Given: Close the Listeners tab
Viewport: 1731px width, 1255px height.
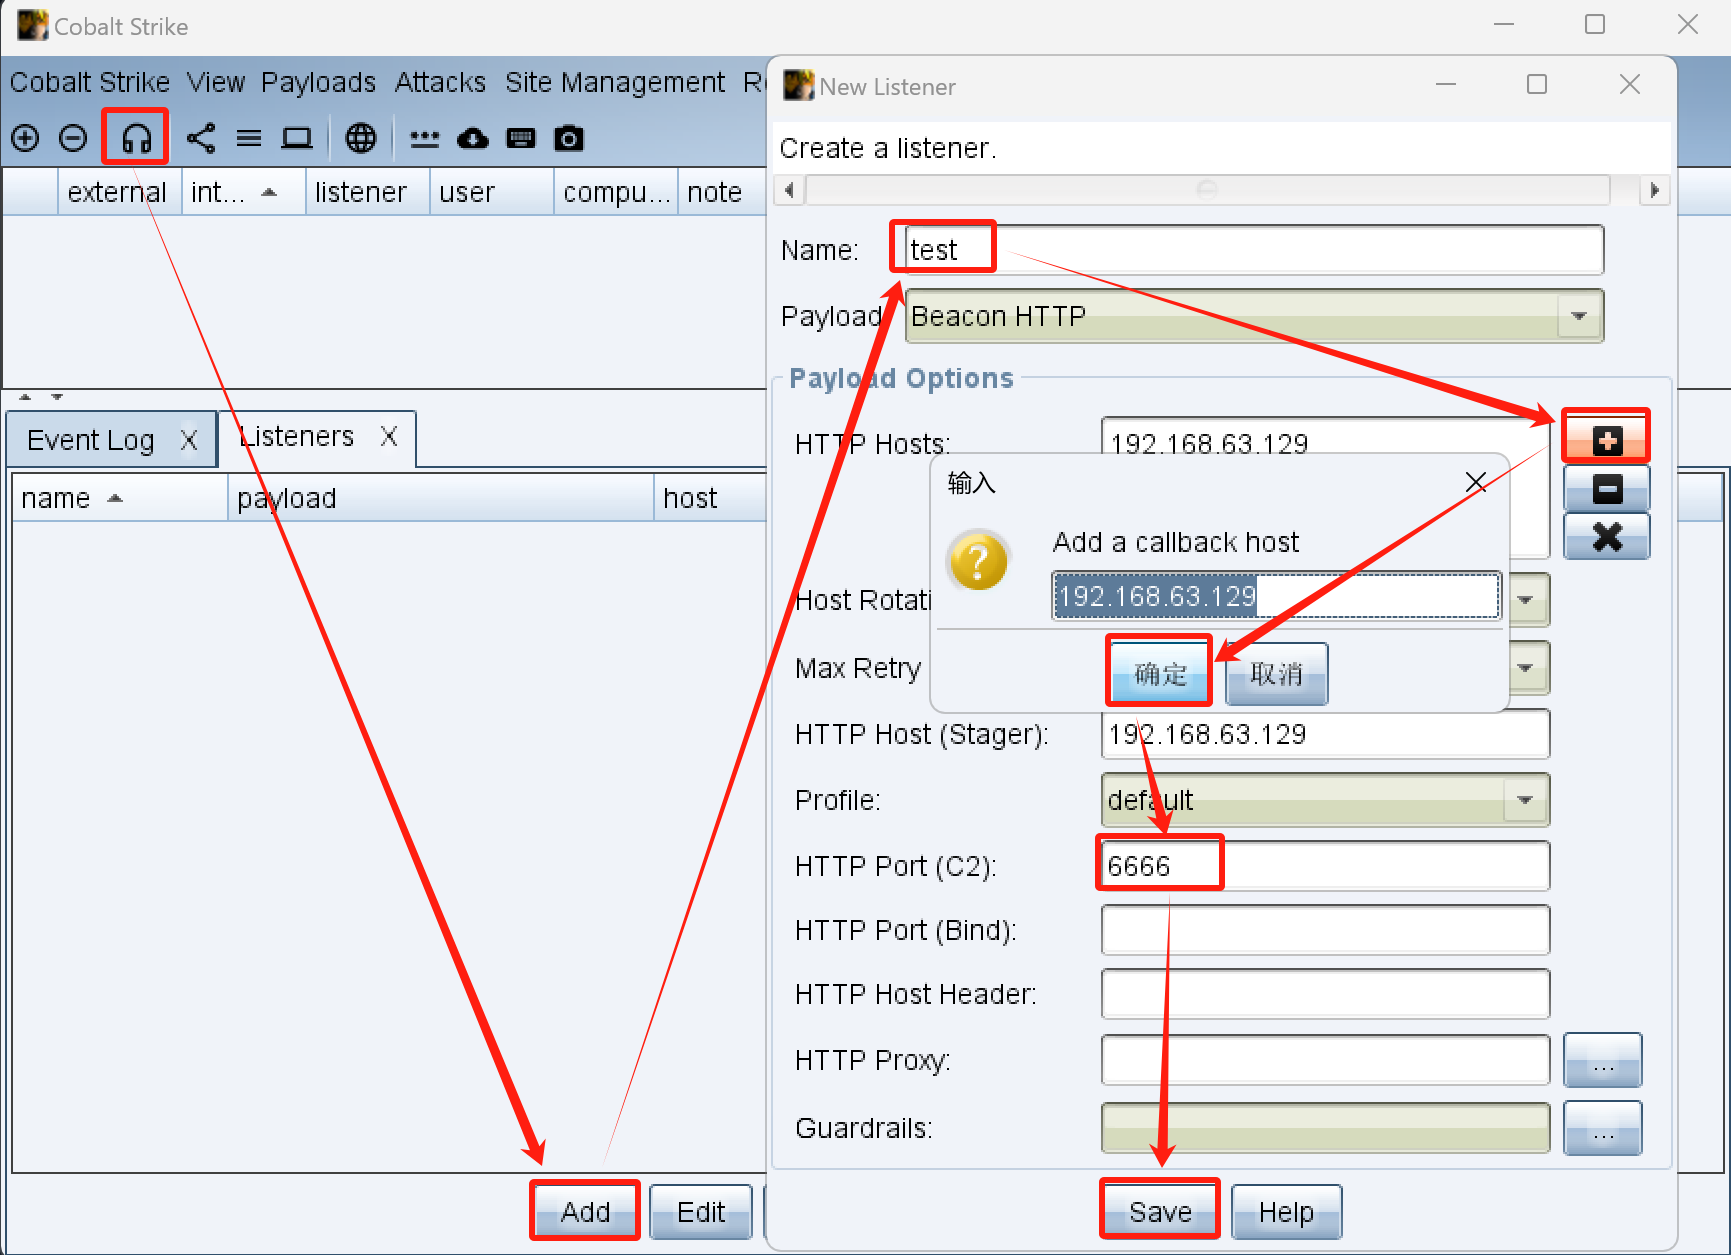Looking at the screenshot, I should coord(389,436).
